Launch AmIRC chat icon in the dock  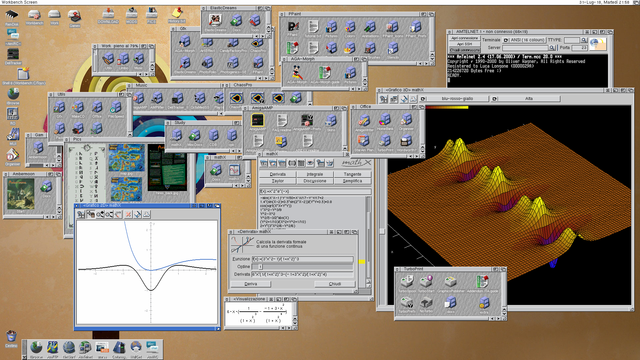(x=152, y=347)
